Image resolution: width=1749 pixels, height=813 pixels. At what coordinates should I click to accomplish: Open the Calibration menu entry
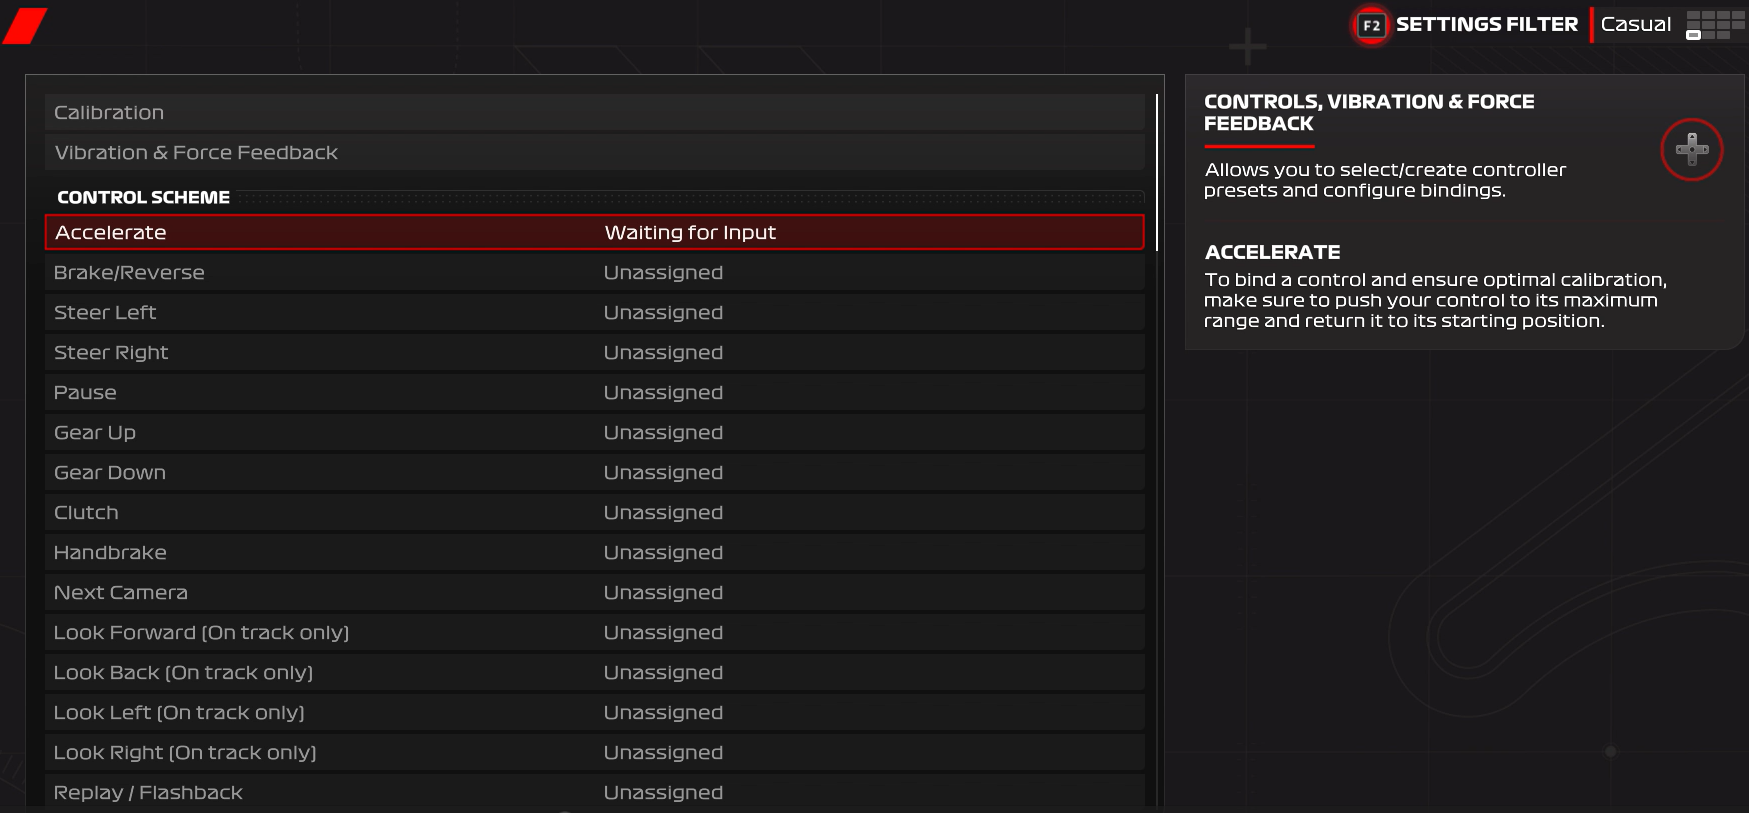(x=594, y=113)
